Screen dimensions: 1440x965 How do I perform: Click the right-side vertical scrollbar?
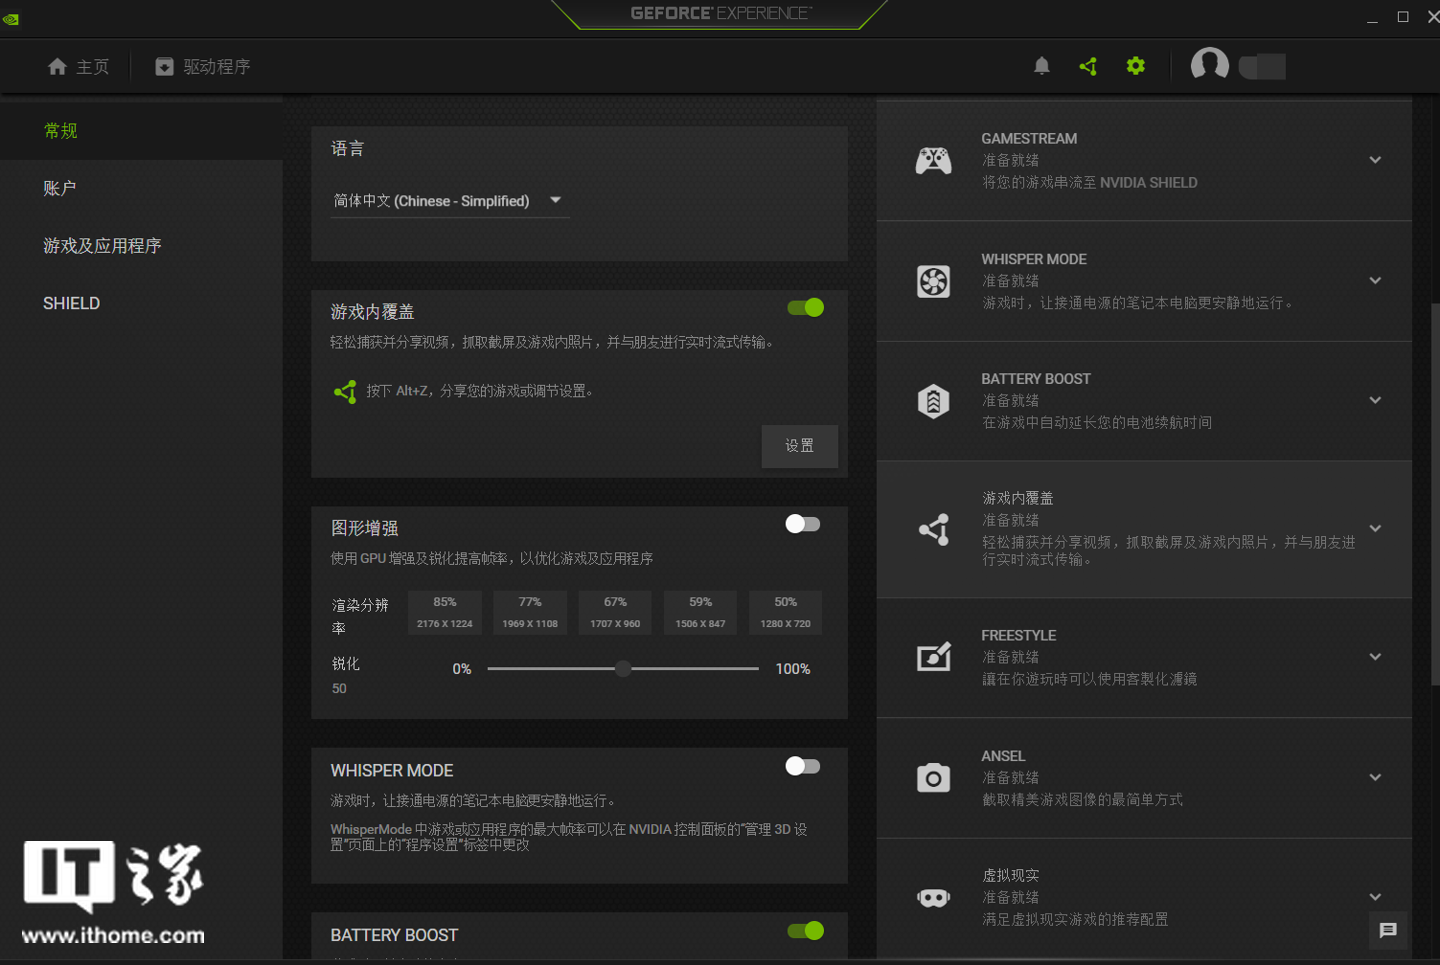coord(1435,495)
